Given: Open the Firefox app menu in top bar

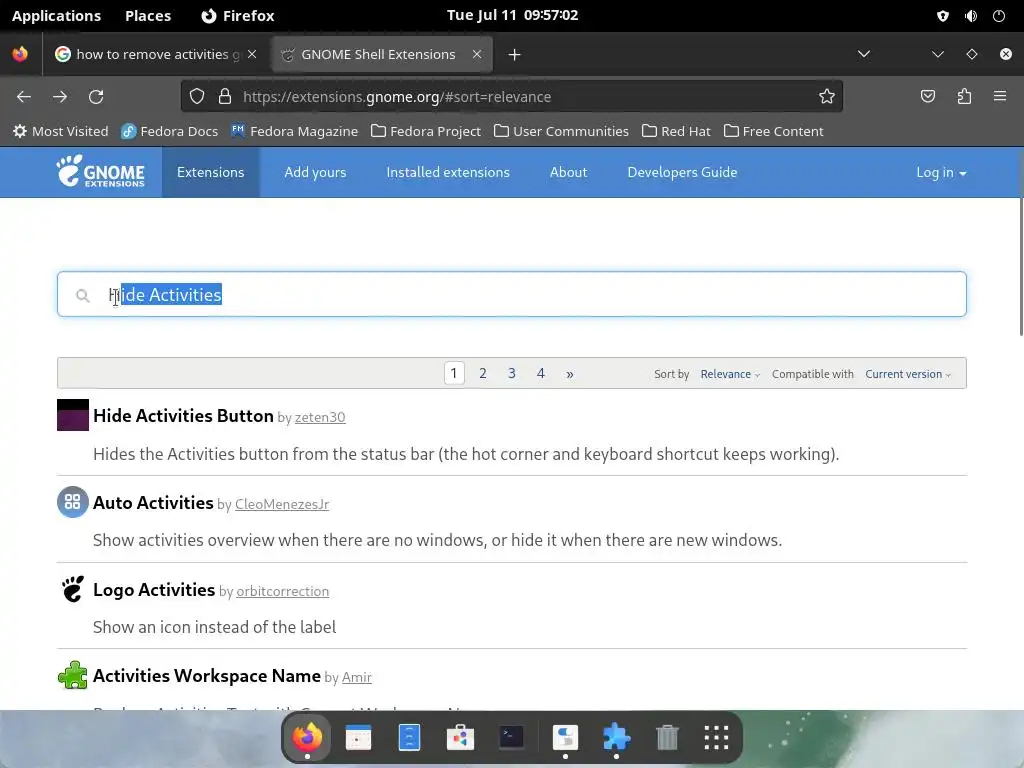Looking at the screenshot, I should (x=238, y=16).
